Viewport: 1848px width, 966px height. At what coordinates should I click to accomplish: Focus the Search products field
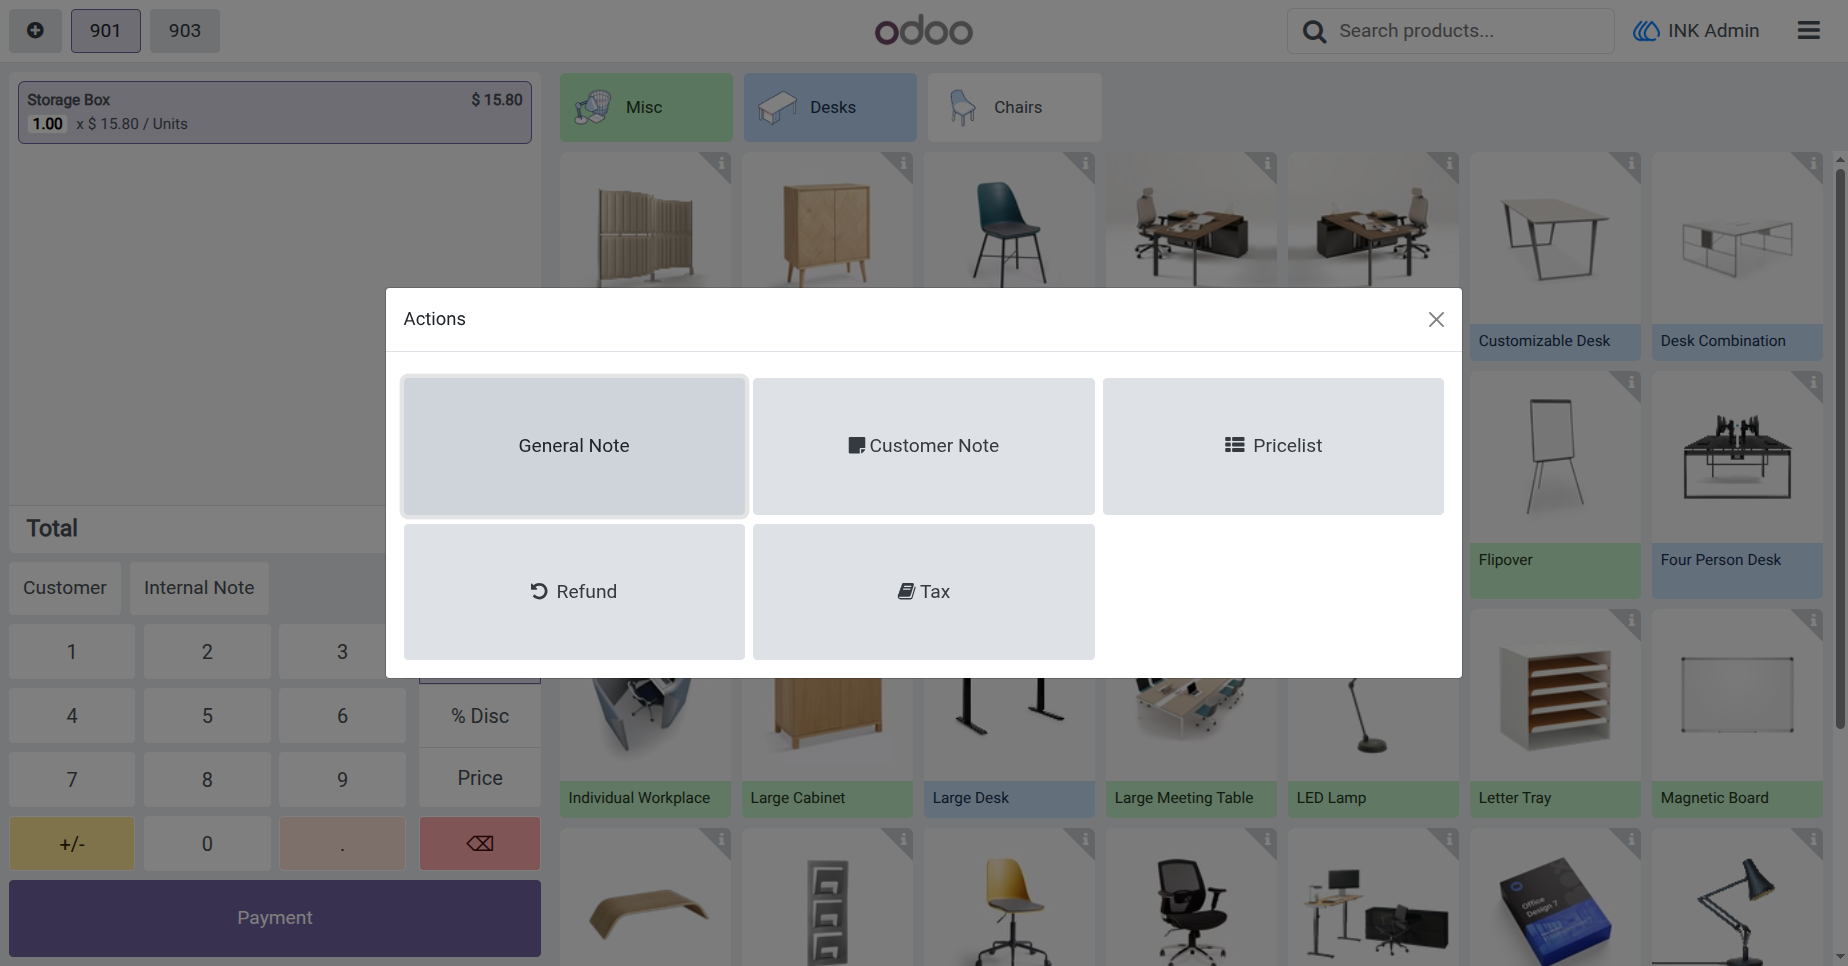pos(1451,31)
